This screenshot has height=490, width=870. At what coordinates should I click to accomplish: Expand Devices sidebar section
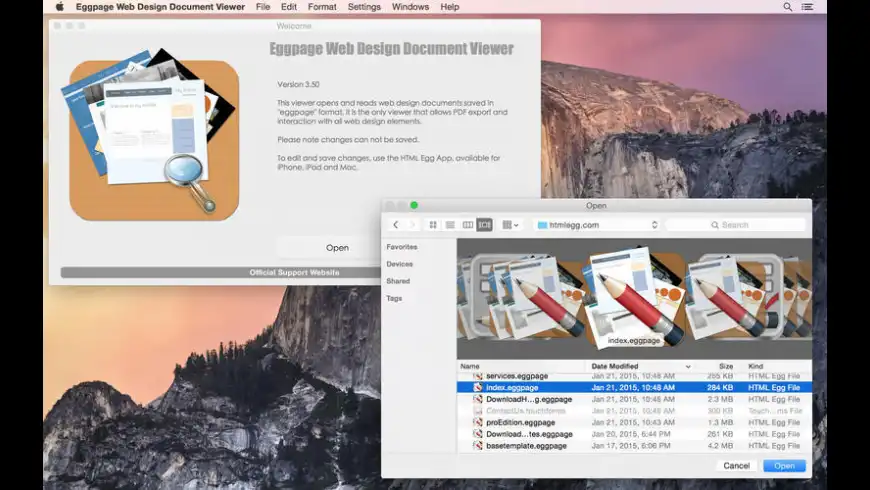[x=399, y=264]
